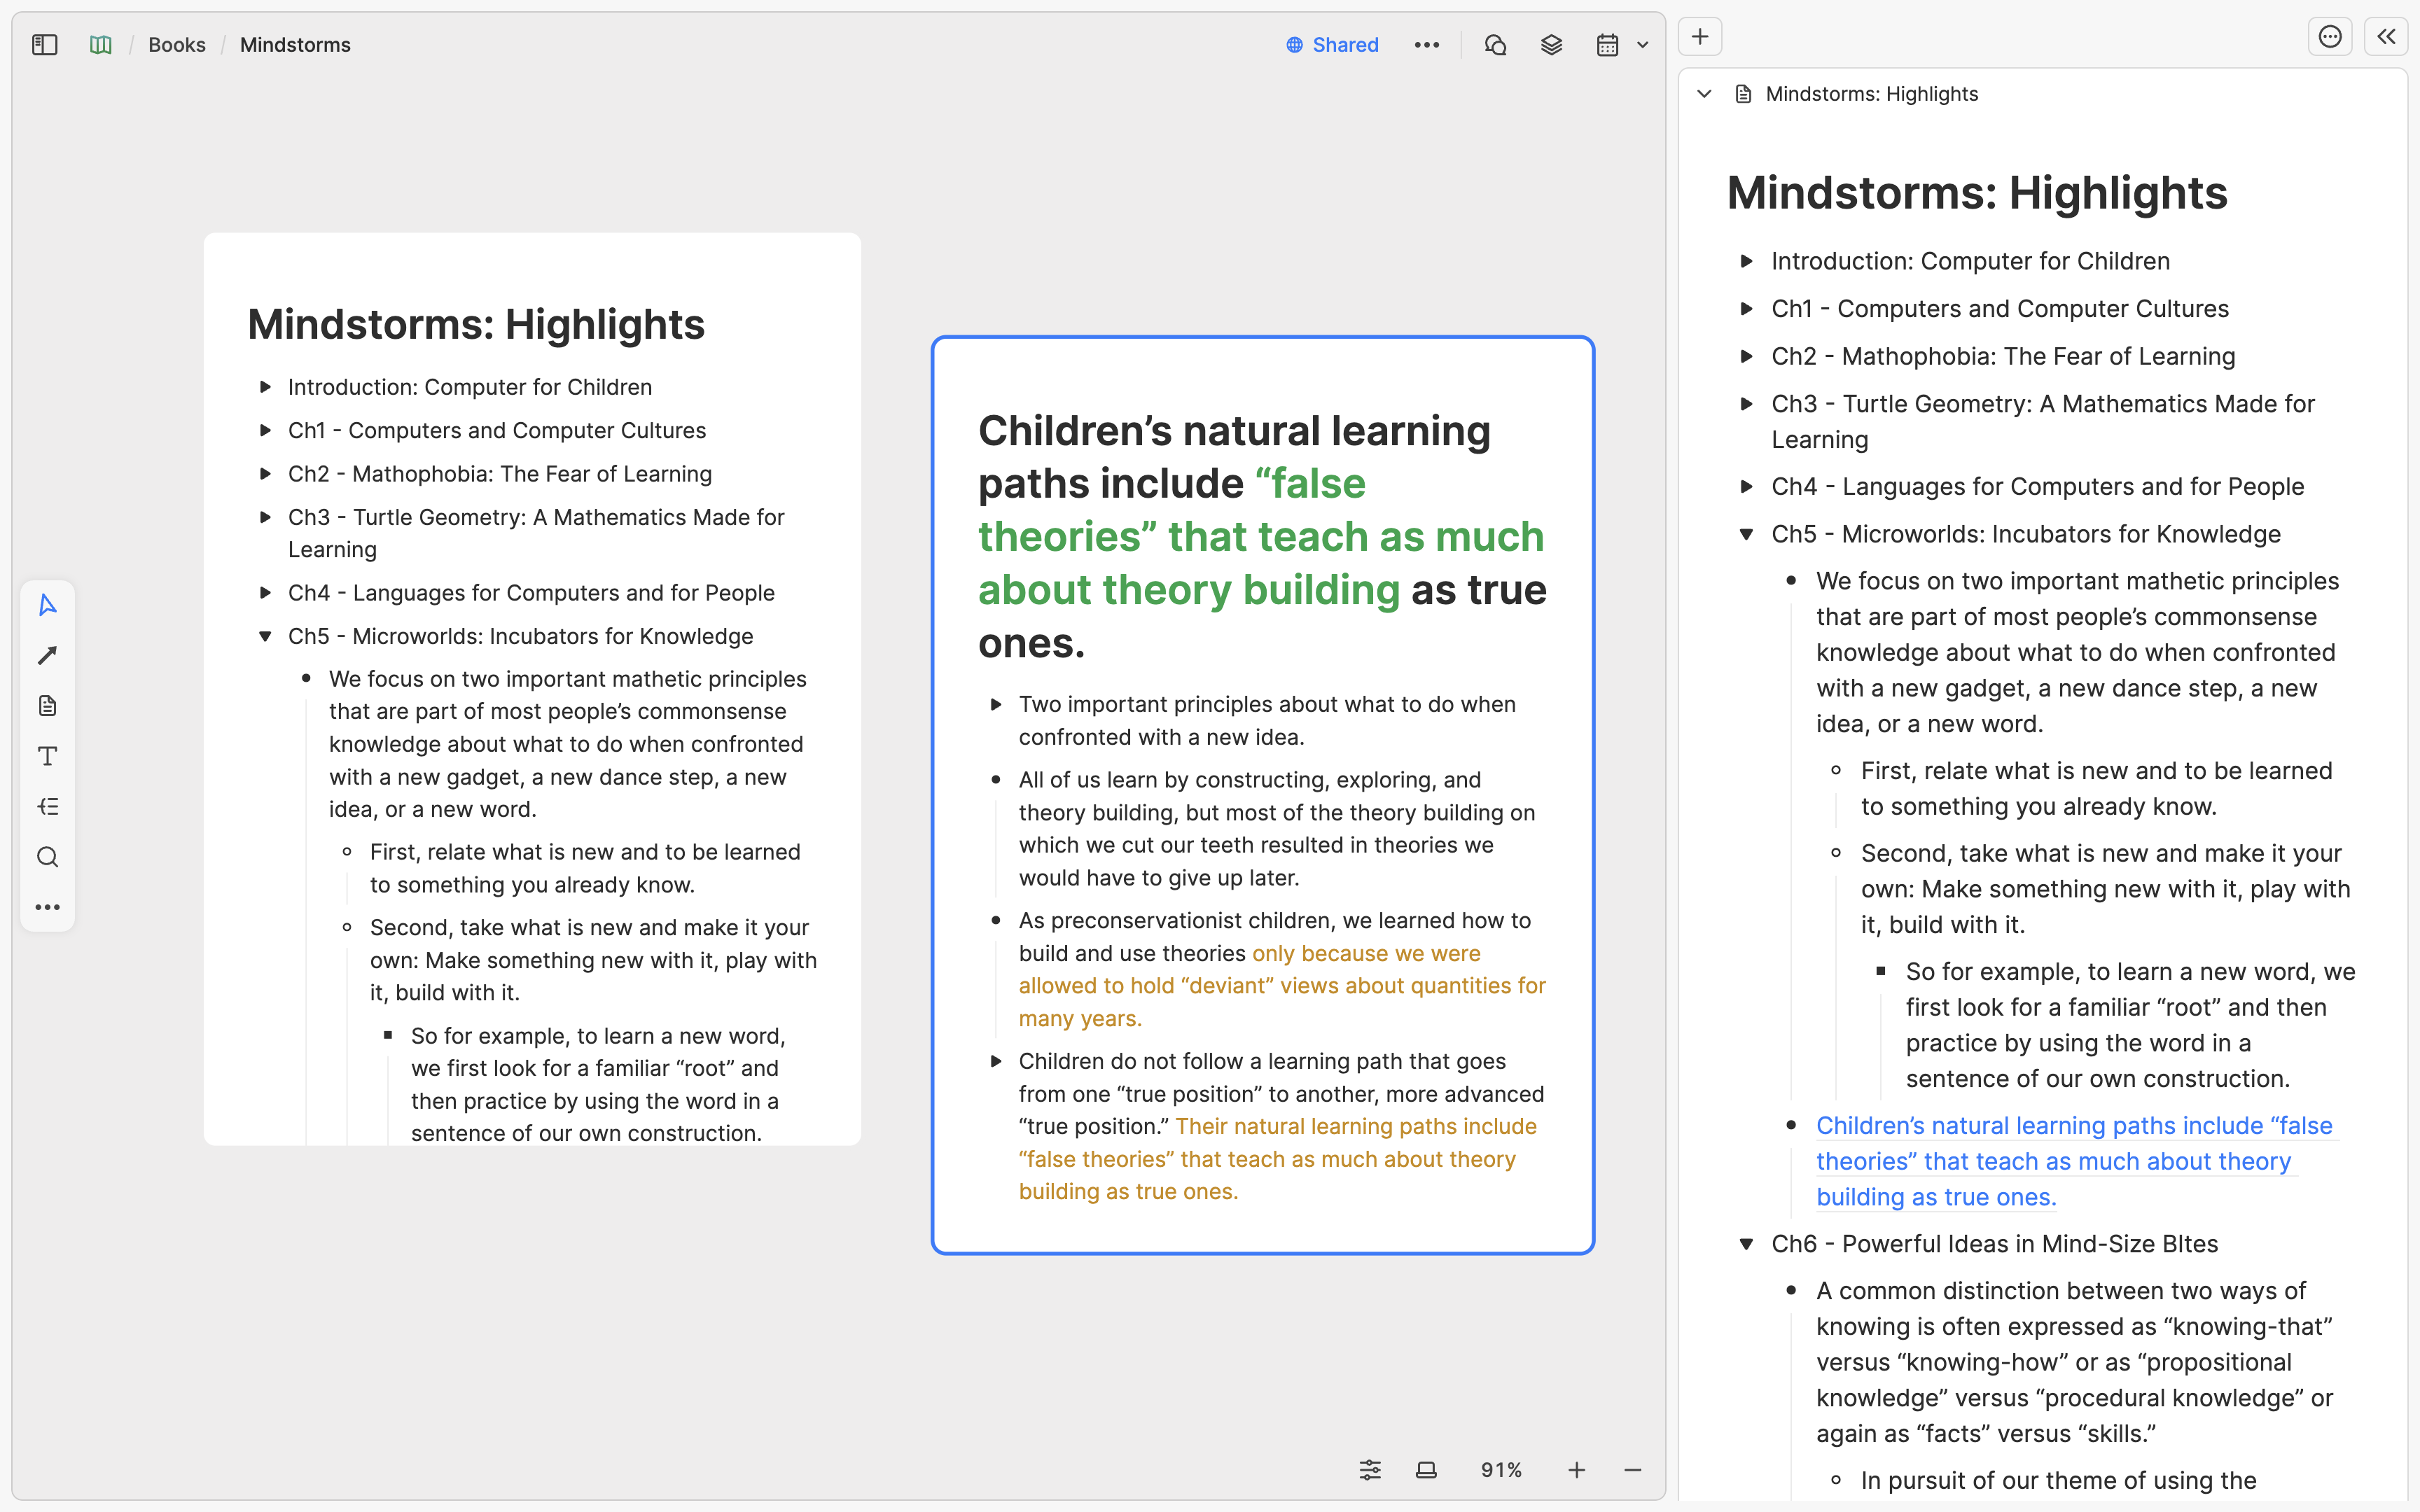Collapse Ch5 - Microworlds in the whiteboard card

[x=265, y=636]
